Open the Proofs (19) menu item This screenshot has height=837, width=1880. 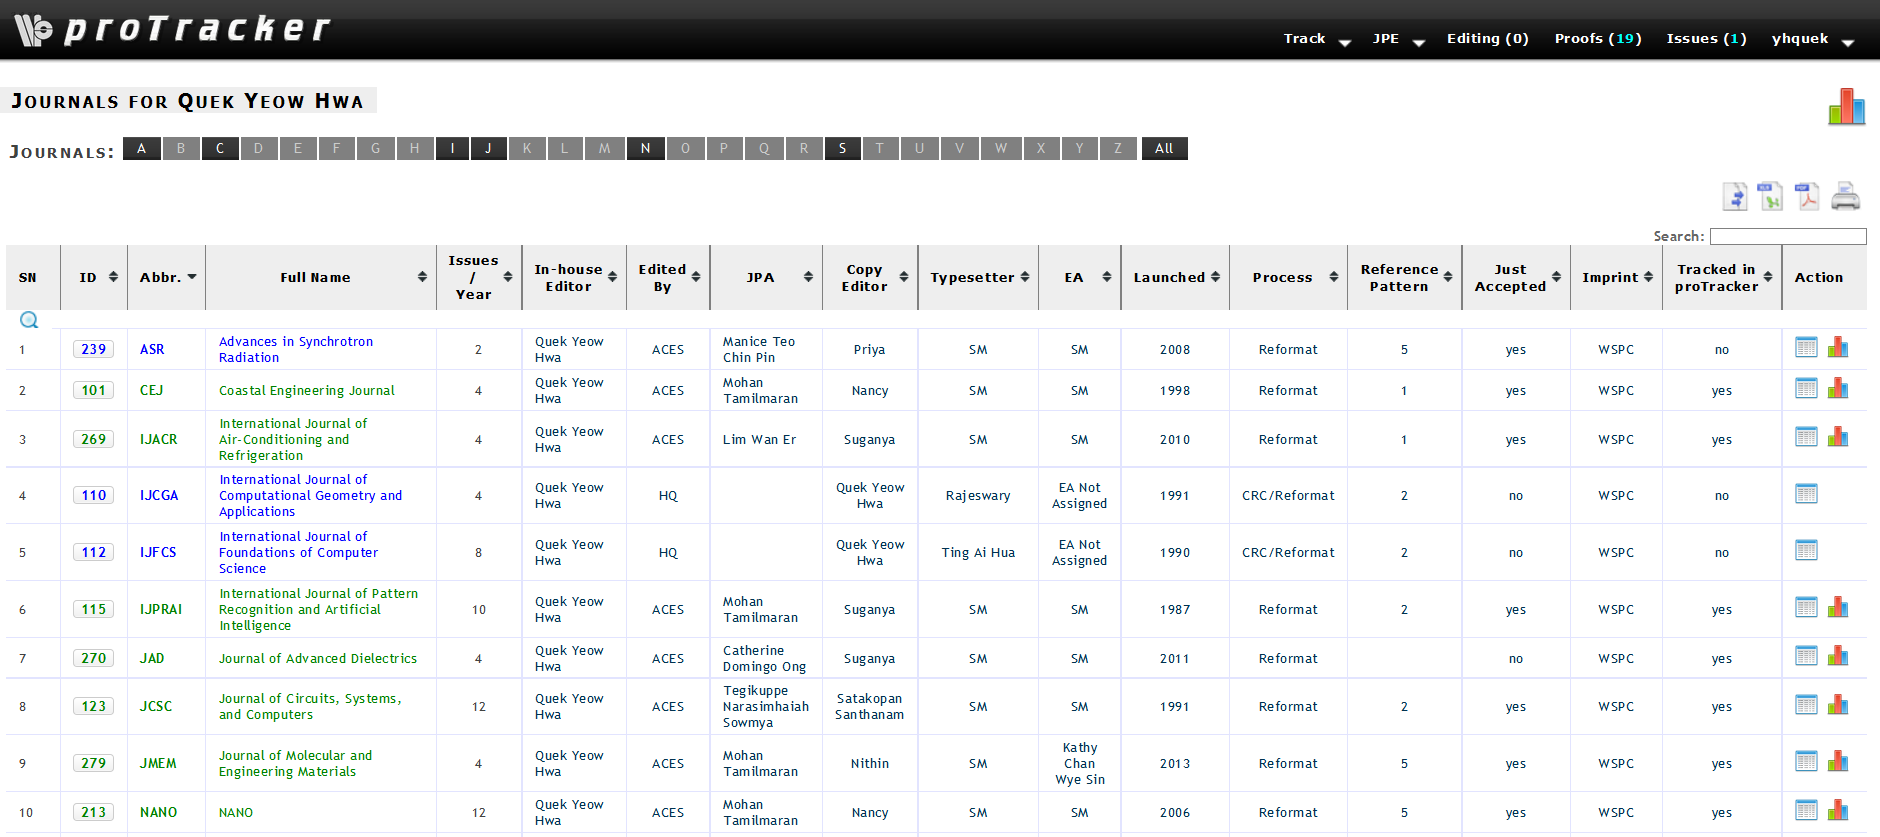[1597, 39]
